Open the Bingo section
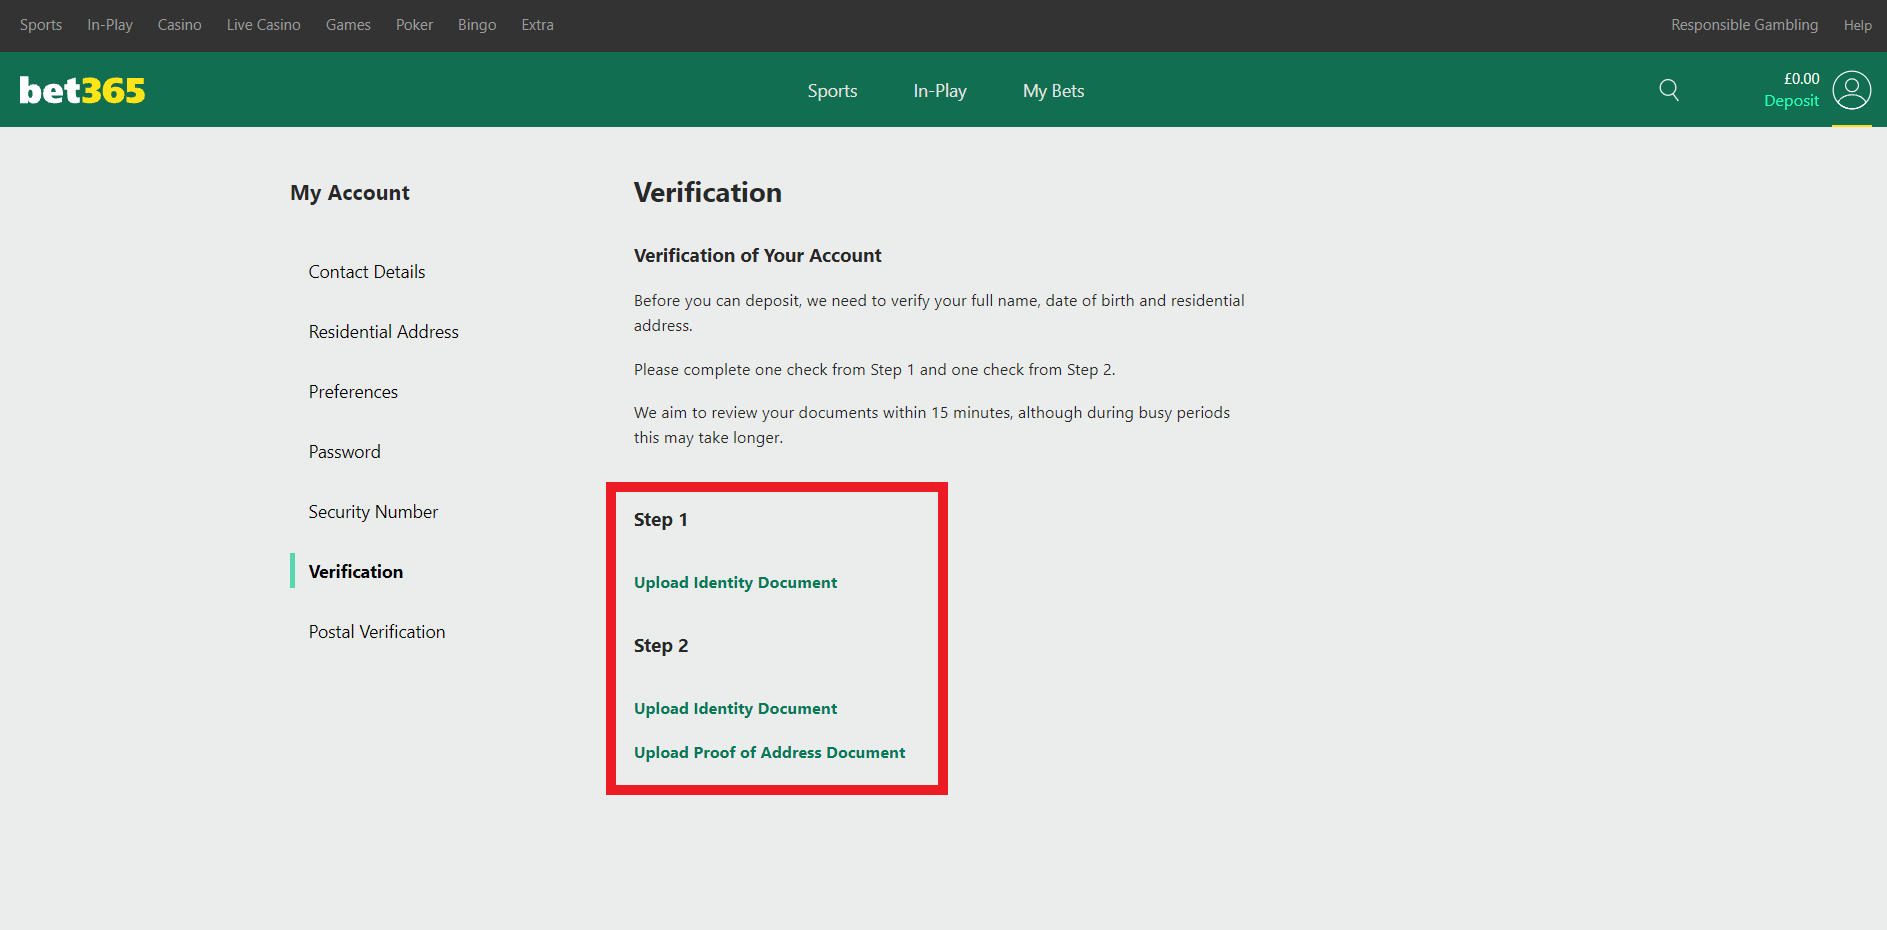This screenshot has height=930, width=1887. (x=477, y=25)
